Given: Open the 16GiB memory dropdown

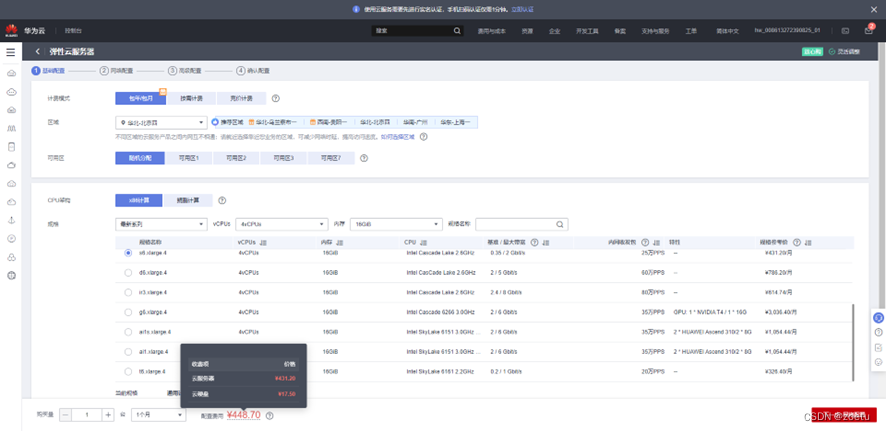Looking at the screenshot, I should [x=396, y=224].
